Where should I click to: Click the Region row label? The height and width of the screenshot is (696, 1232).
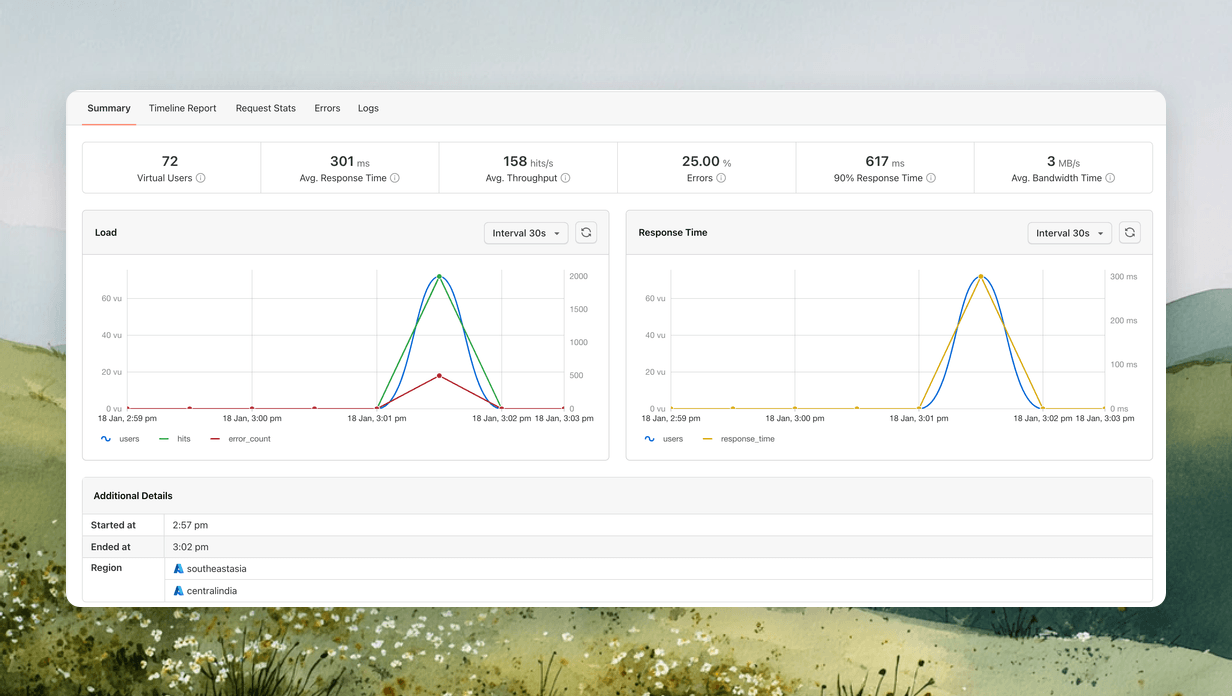(x=107, y=568)
